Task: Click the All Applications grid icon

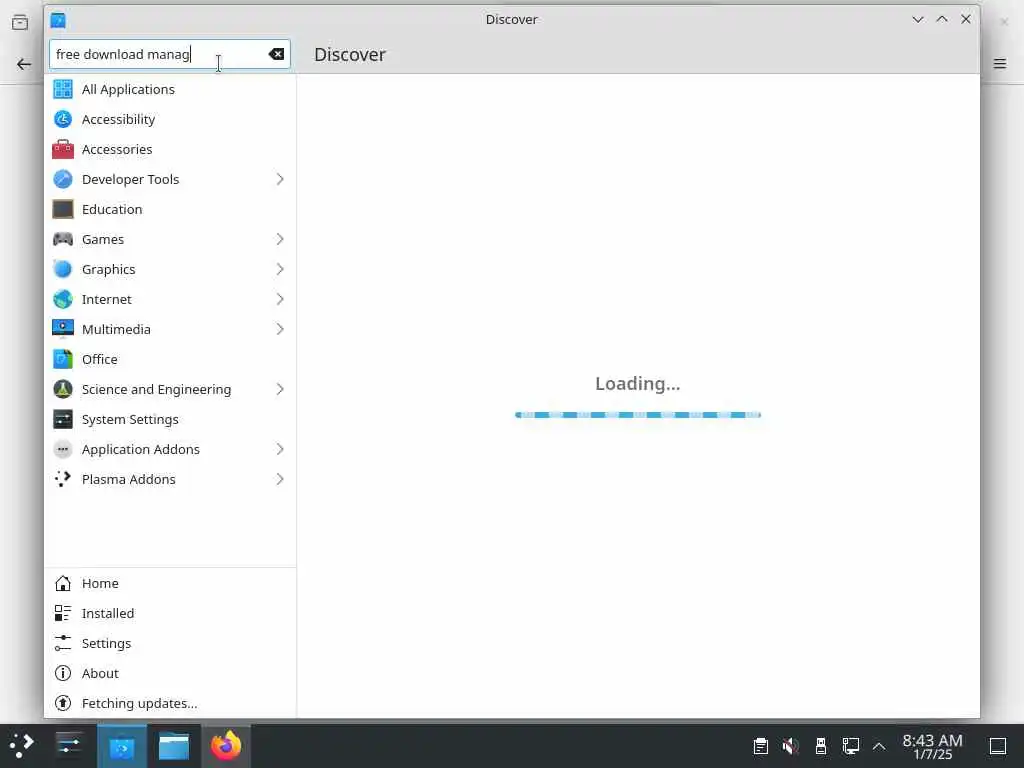Action: point(63,89)
